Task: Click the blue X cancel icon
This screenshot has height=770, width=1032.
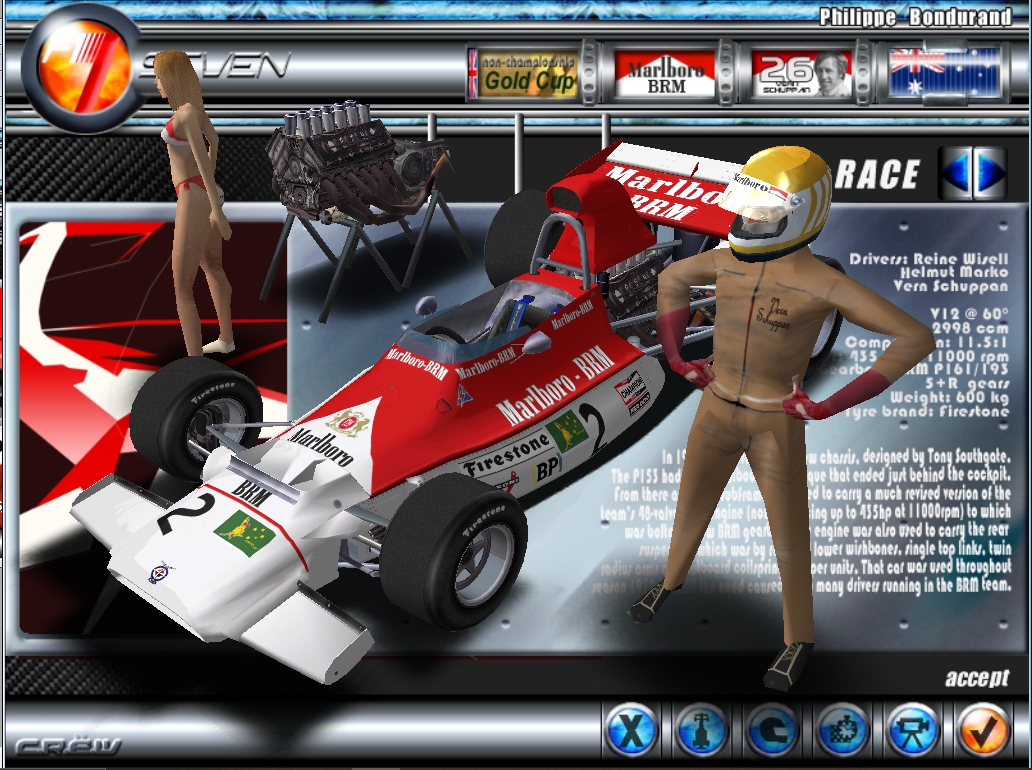Action: coord(631,729)
